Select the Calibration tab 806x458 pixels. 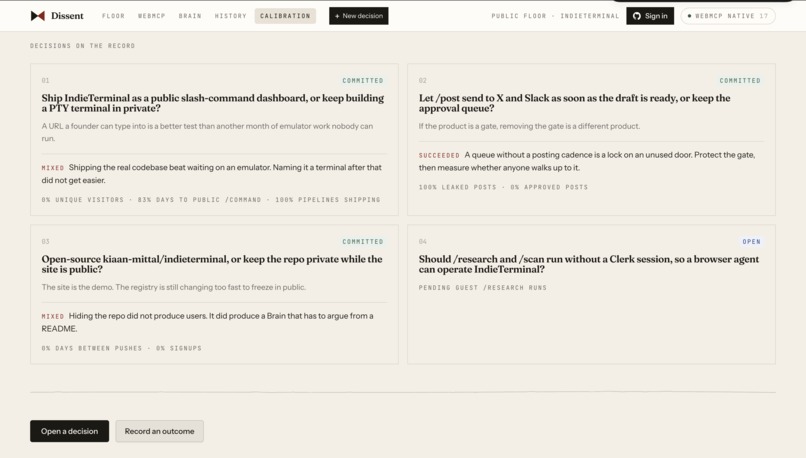pyautogui.click(x=285, y=16)
